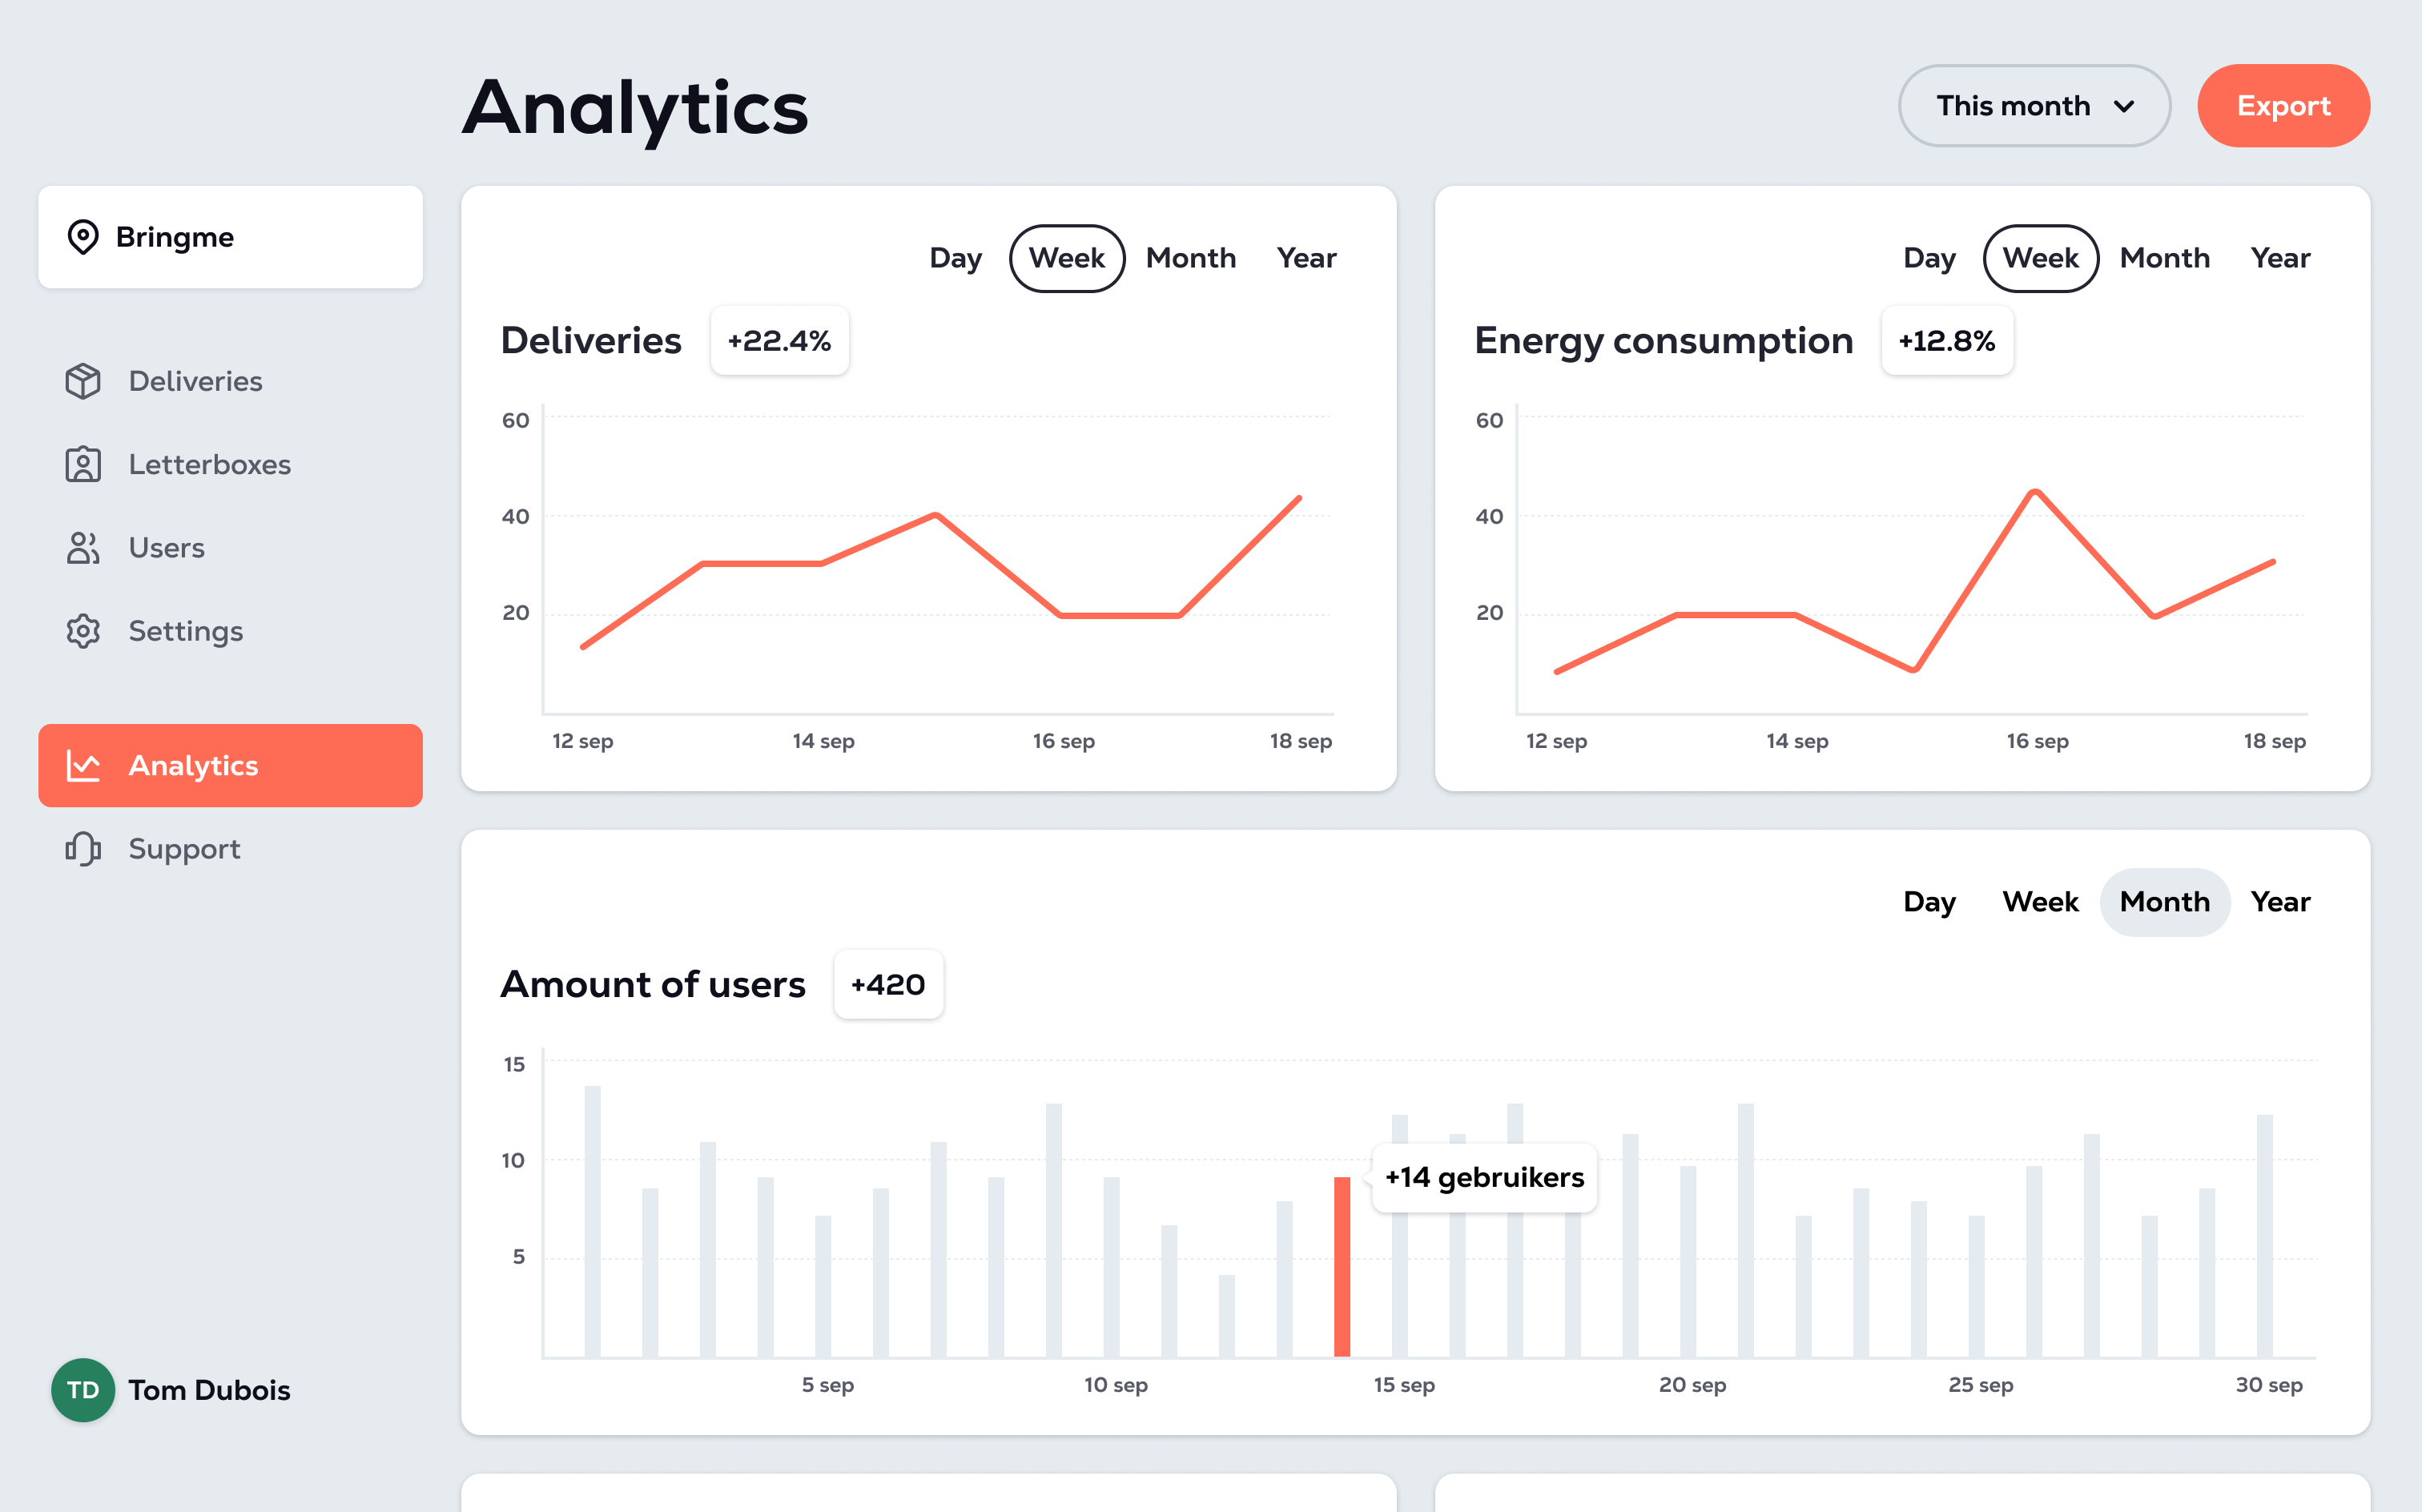Click the +14 gebruikers tooltip

[x=1484, y=1178]
